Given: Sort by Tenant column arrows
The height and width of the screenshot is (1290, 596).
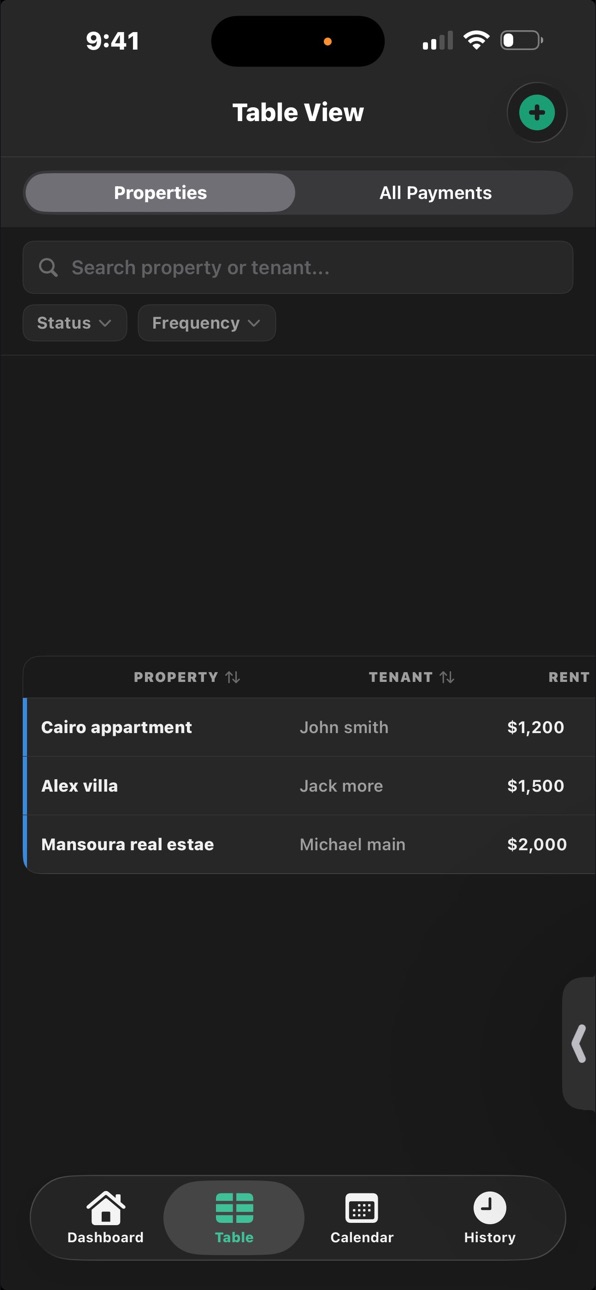Looking at the screenshot, I should click(447, 677).
